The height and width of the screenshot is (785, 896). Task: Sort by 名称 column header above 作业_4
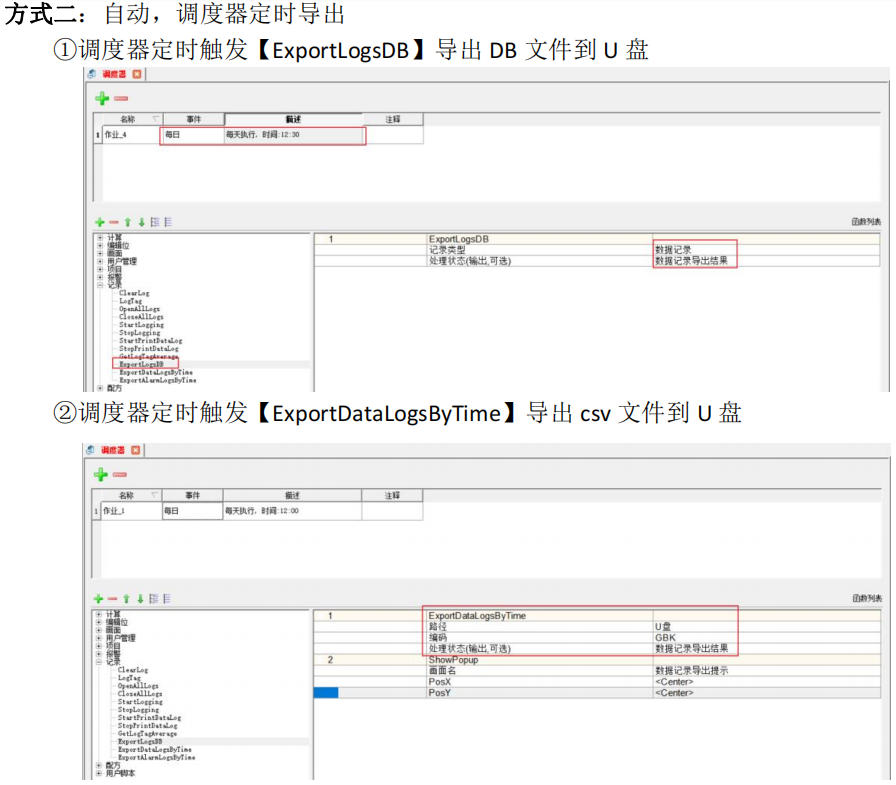128,119
